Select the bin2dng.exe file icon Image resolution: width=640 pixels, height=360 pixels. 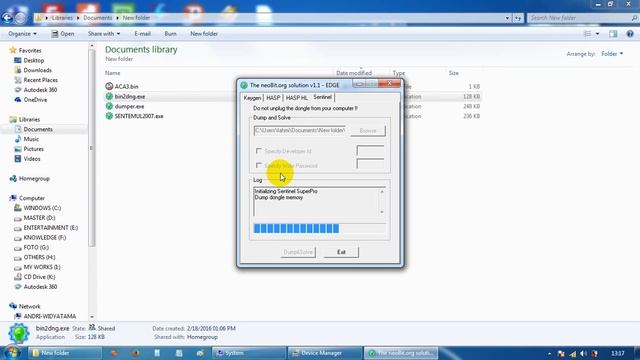pyautogui.click(x=109, y=96)
